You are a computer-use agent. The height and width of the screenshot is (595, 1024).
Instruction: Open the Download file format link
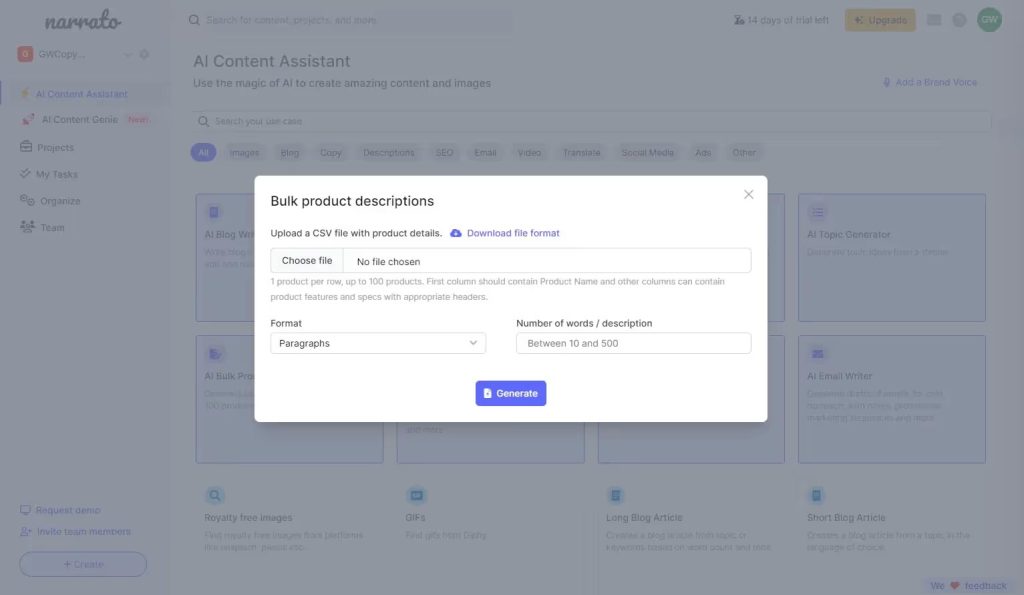click(513, 233)
